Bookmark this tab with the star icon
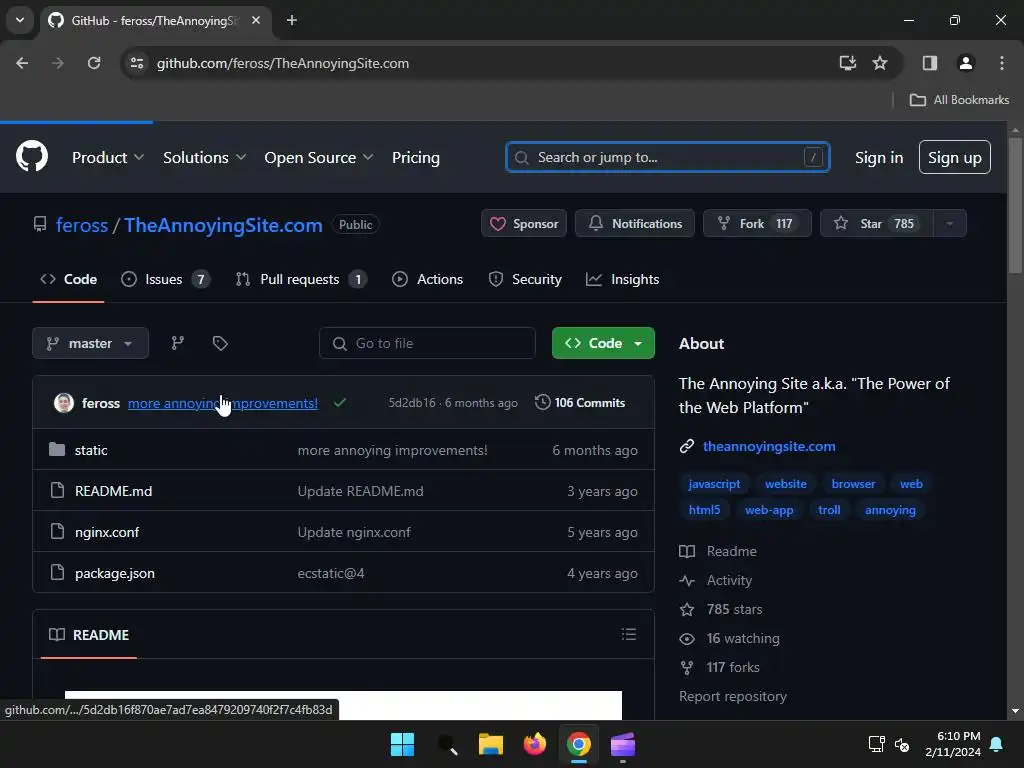The width and height of the screenshot is (1024, 768). (x=880, y=63)
